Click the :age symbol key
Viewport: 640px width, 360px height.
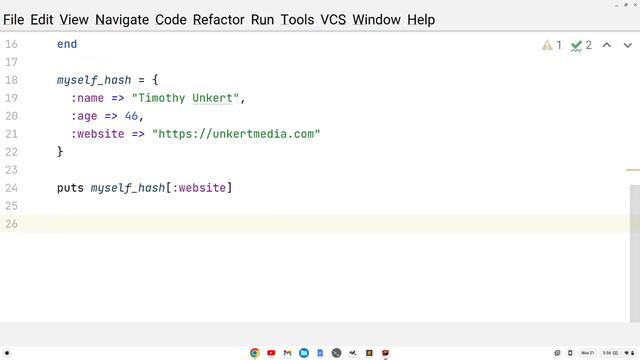[84, 116]
